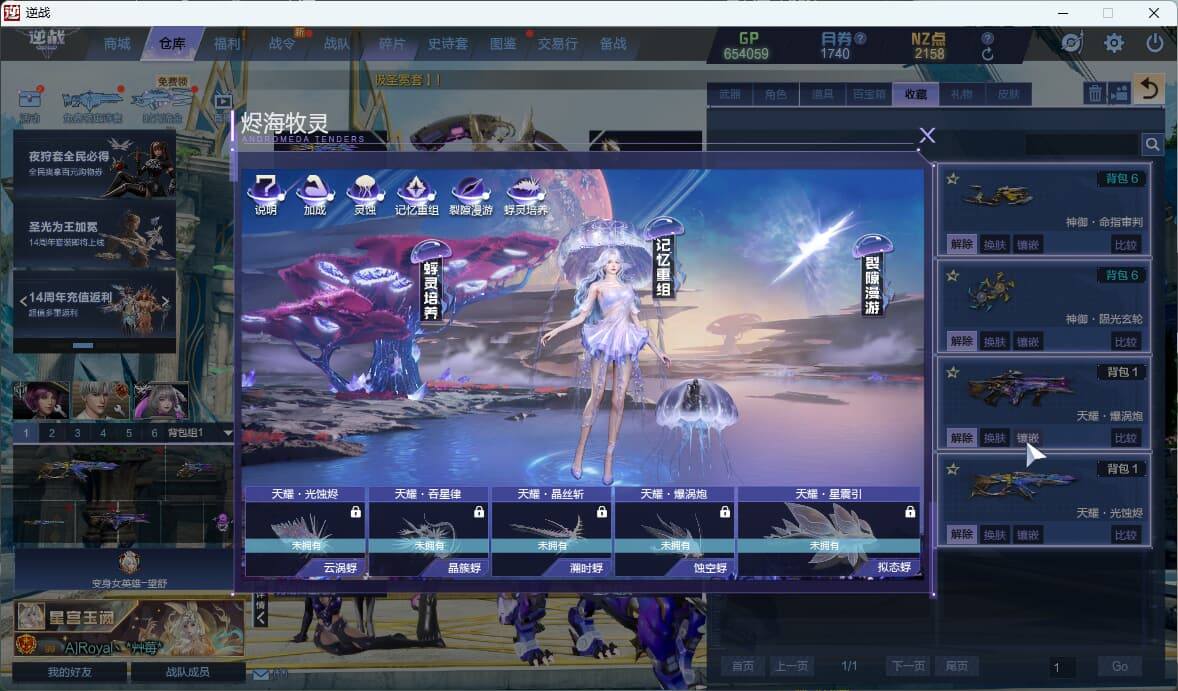Open the 灵蚀 jellyfish icon

coord(365,195)
